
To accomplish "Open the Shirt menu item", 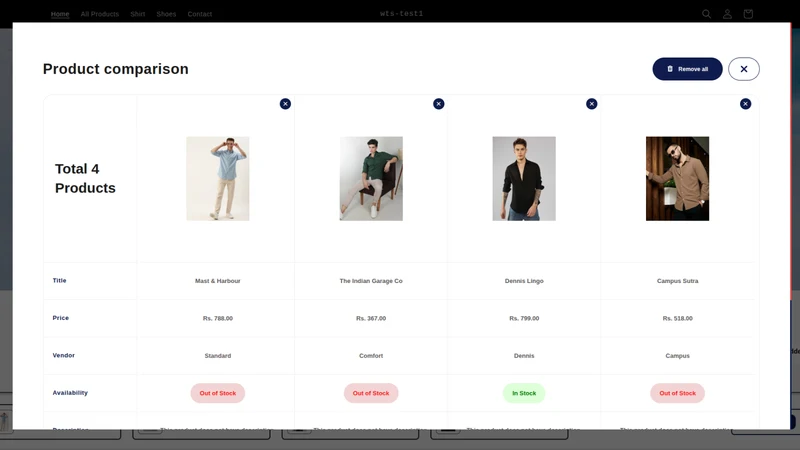I will click(138, 14).
